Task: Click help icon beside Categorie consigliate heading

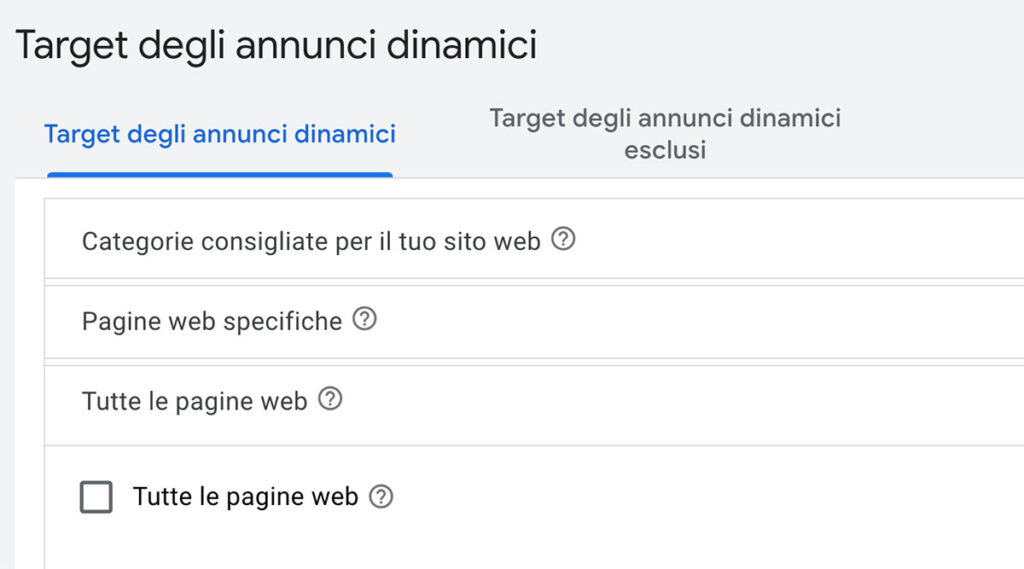Action: (564, 240)
